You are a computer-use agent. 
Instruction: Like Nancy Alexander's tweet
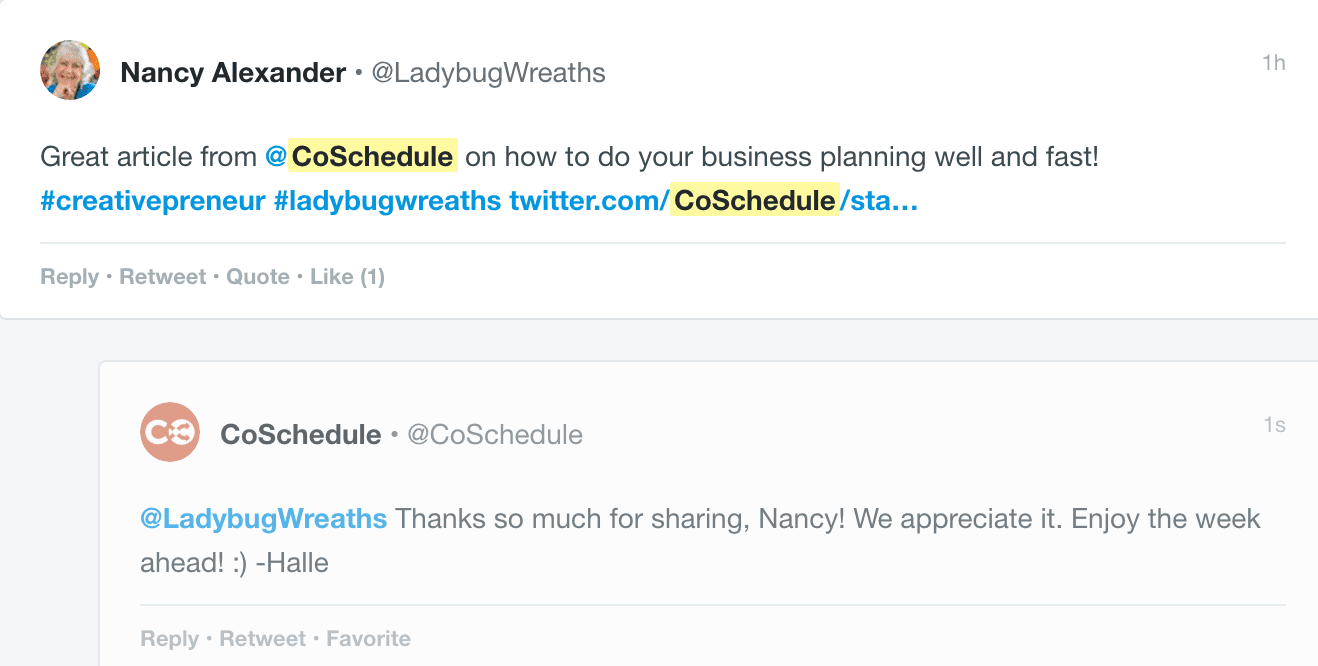coord(347,276)
